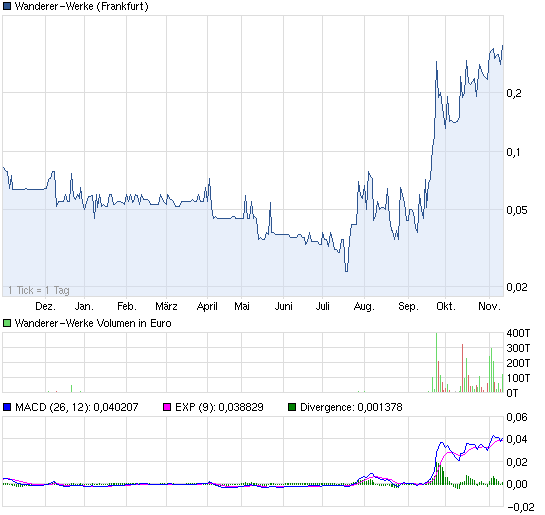Click the 'Jan.' month axis label
This screenshot has width=545, height=515.
pos(84,306)
